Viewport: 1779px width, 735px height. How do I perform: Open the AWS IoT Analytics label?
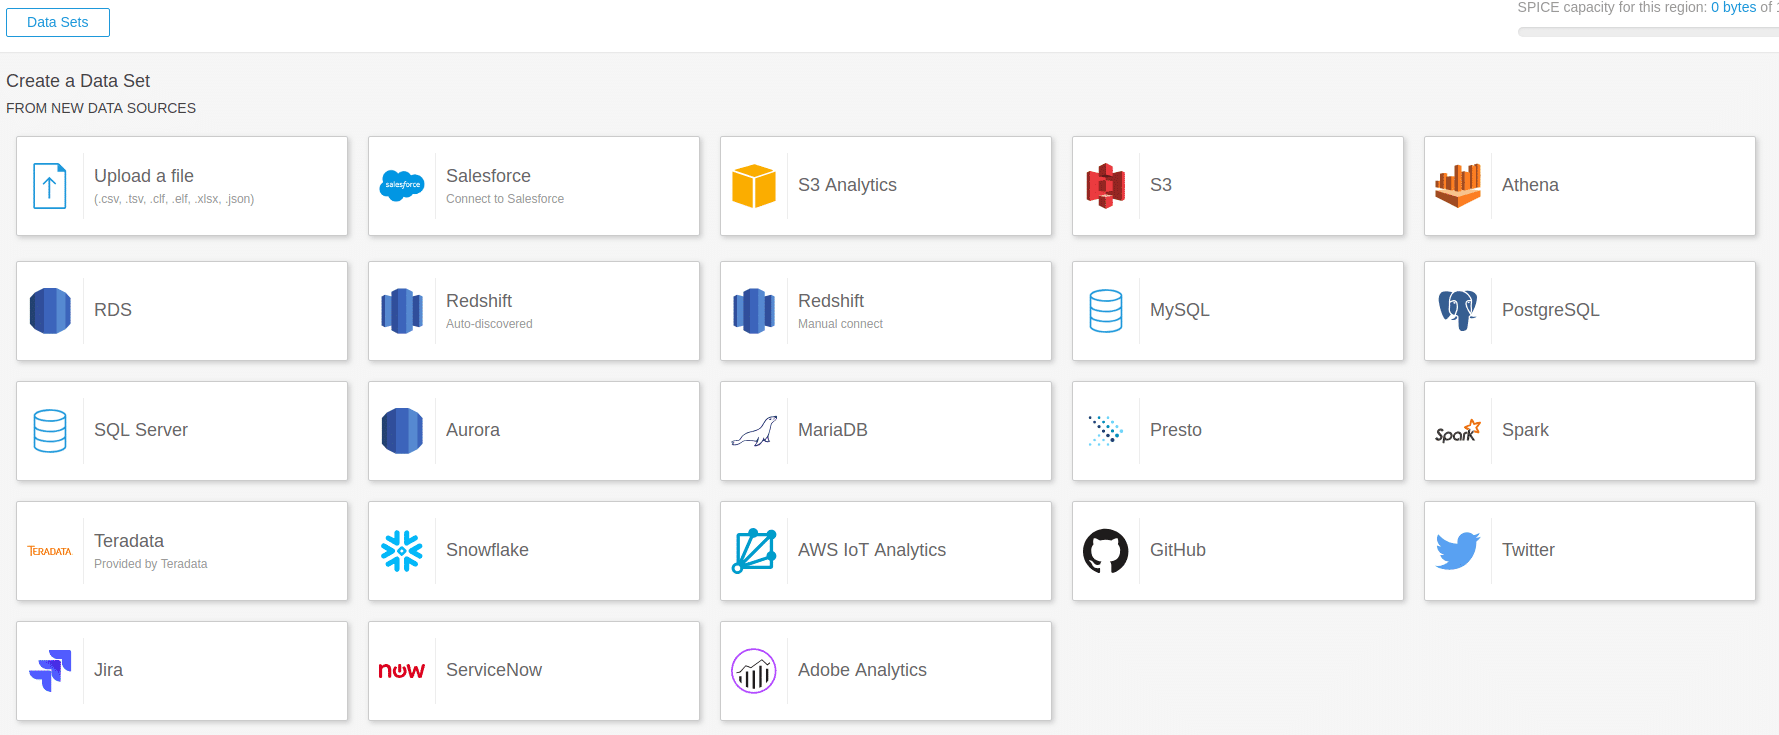coord(872,550)
